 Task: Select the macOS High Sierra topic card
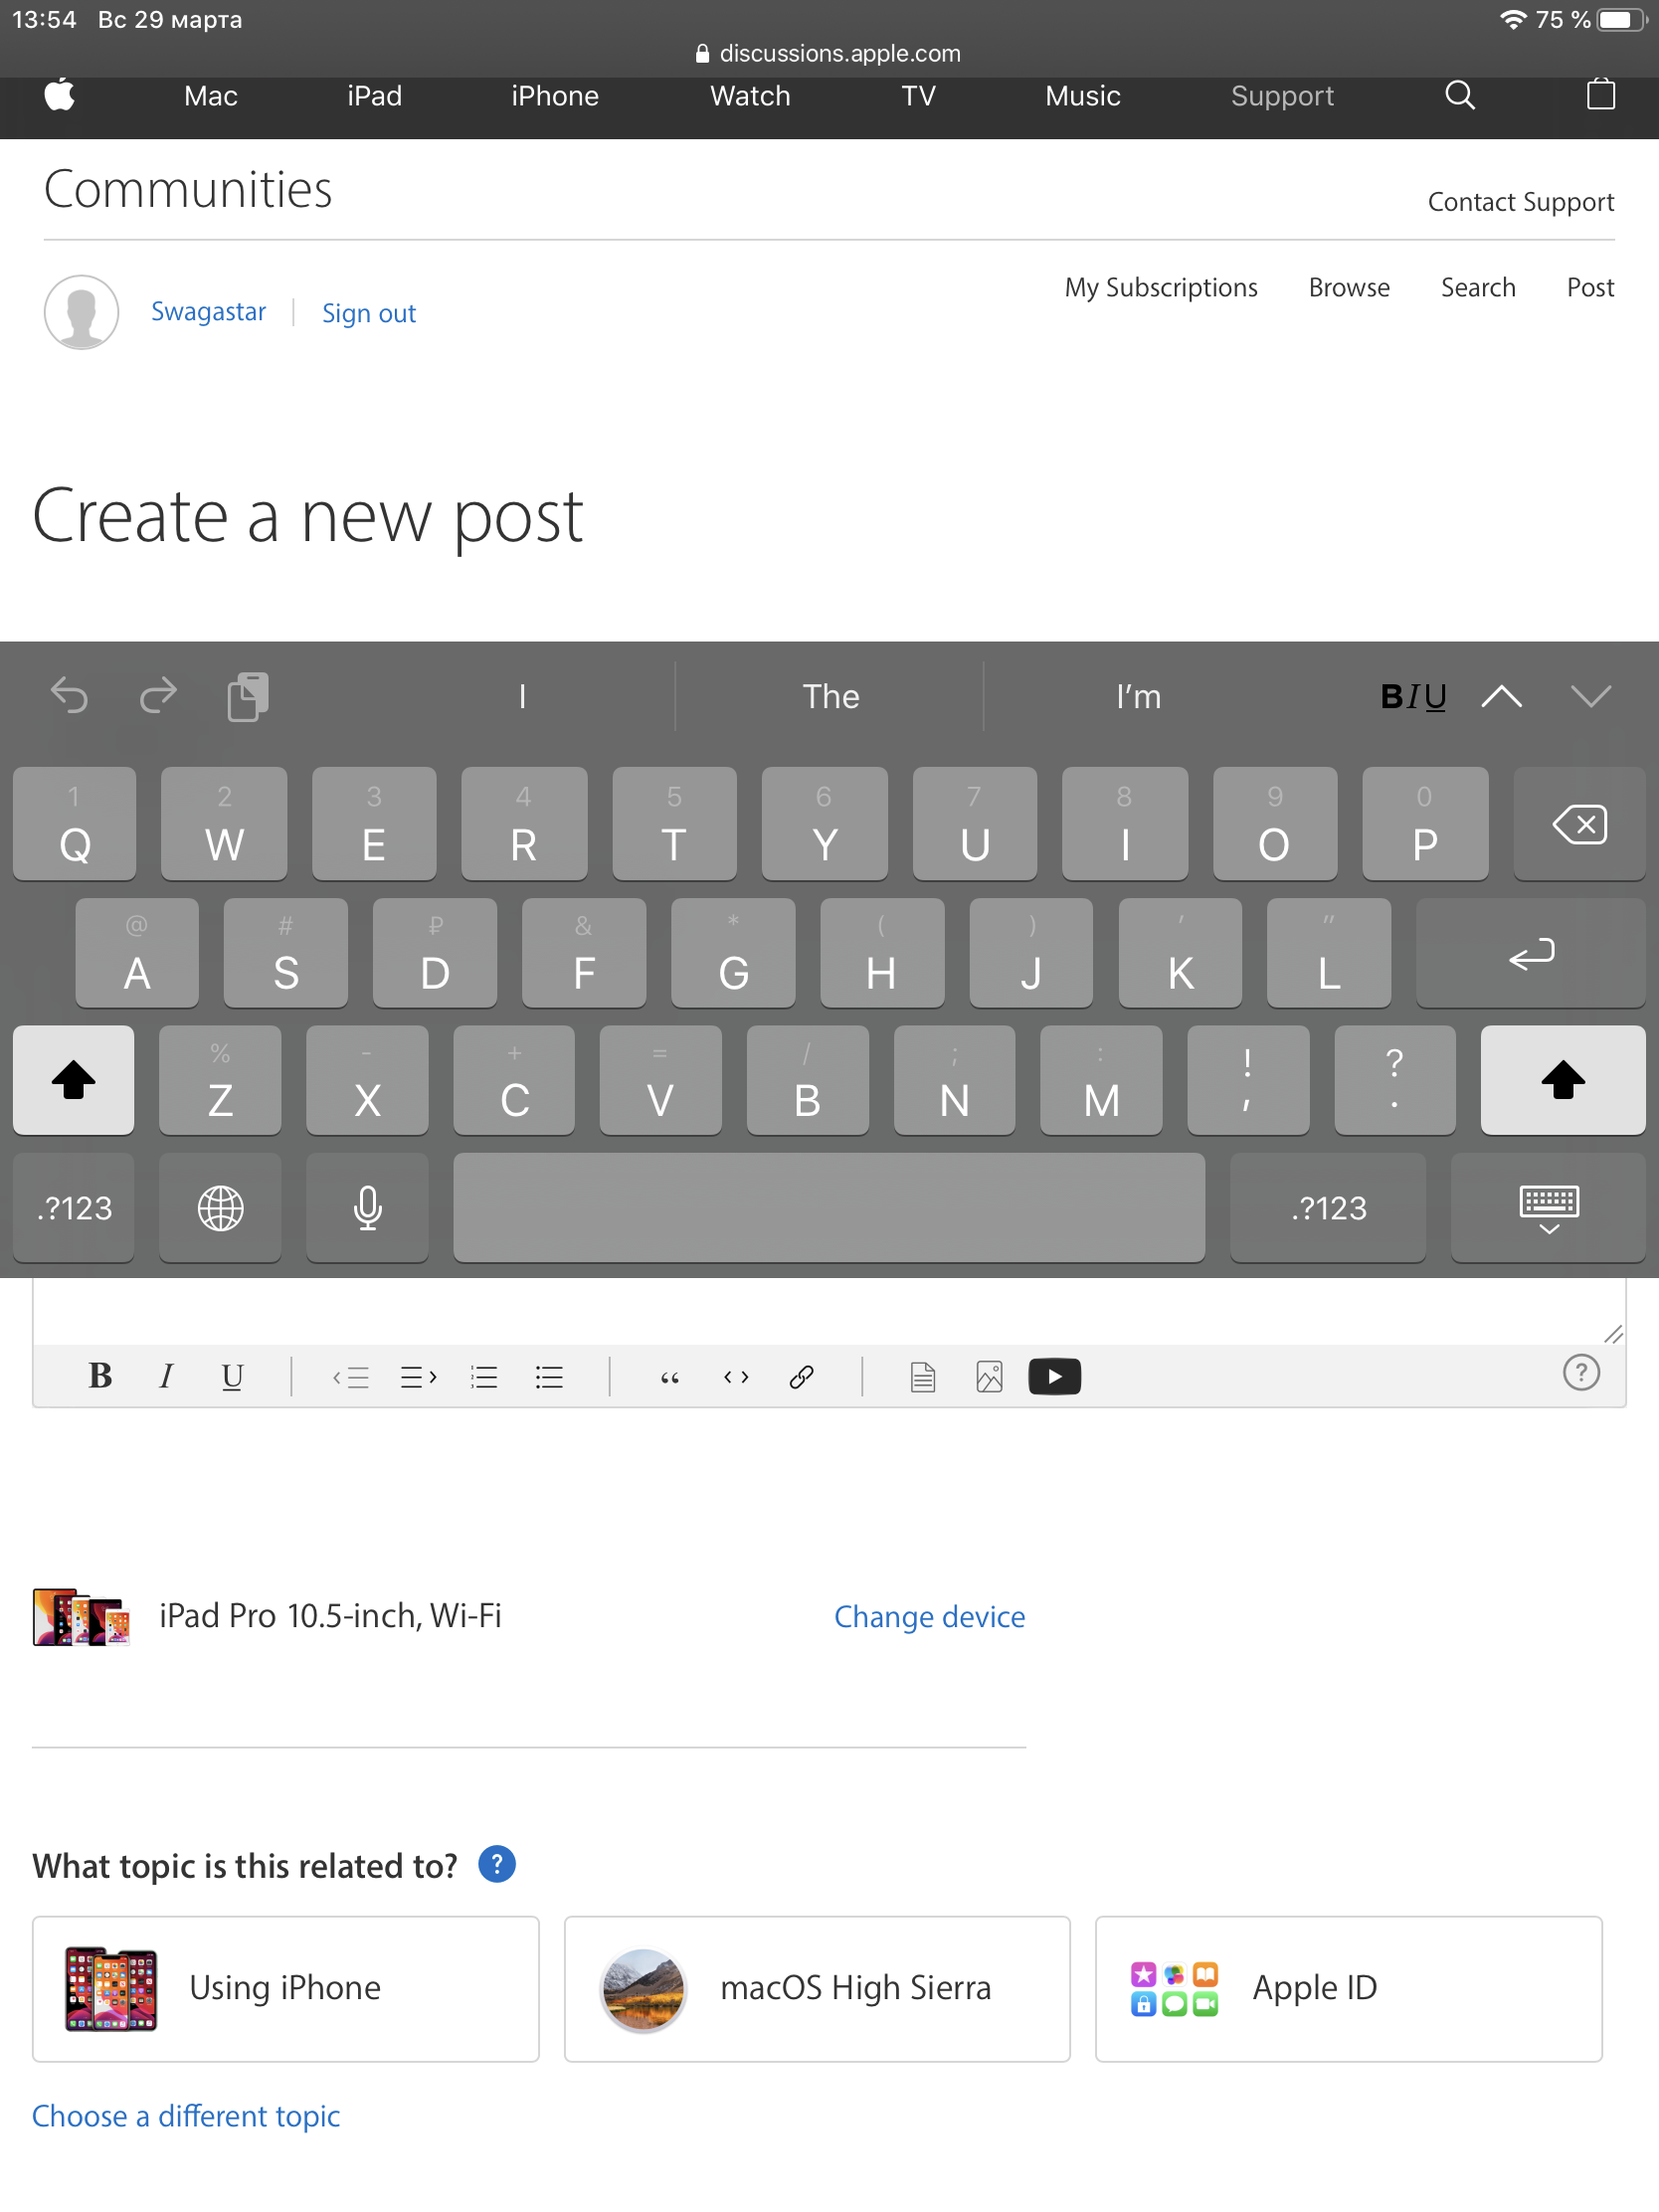[x=817, y=1988]
